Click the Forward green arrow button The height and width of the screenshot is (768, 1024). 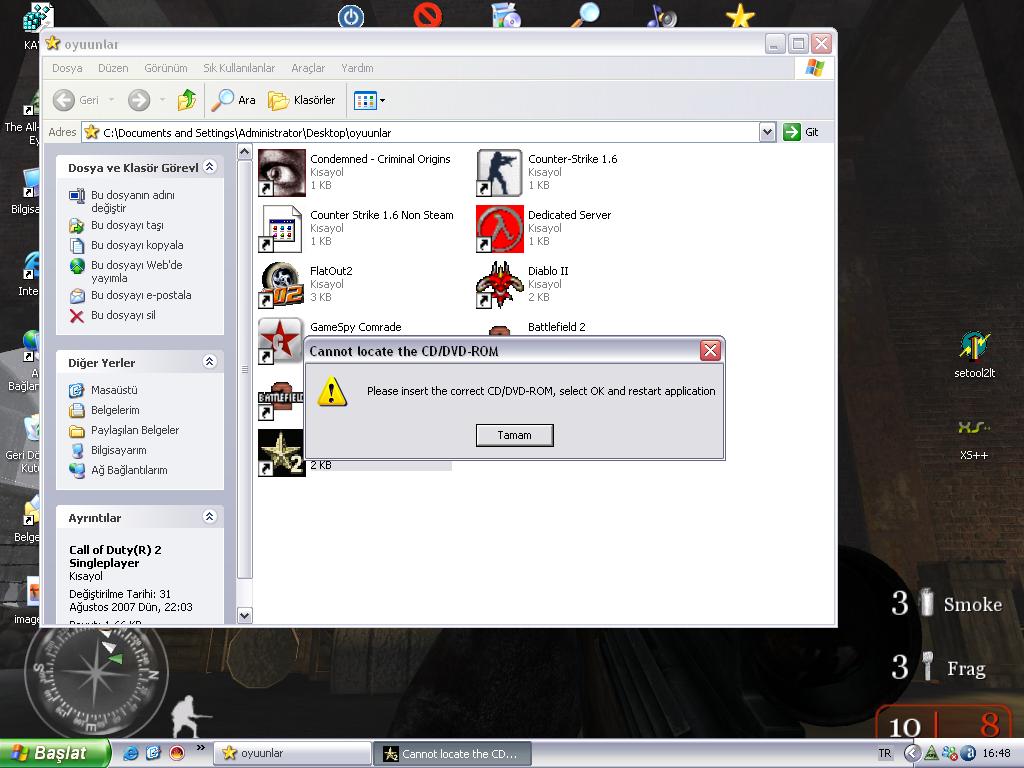pos(138,100)
